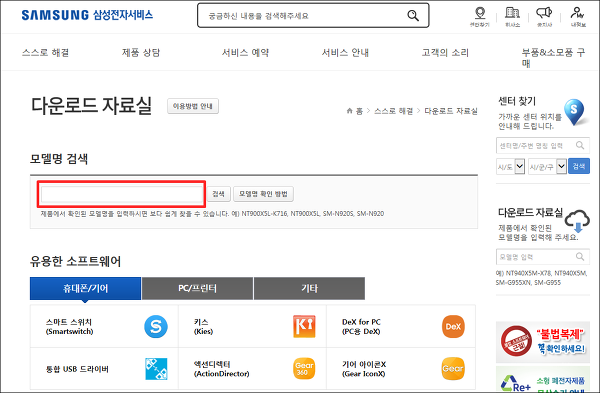Open the 불법복제 확인하세요 banner
This screenshot has height=393, width=600.
[x=543, y=342]
